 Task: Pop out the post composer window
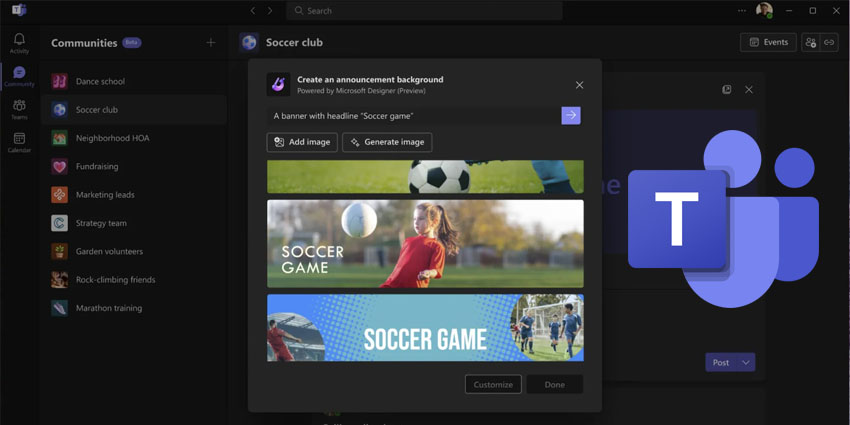[727, 89]
